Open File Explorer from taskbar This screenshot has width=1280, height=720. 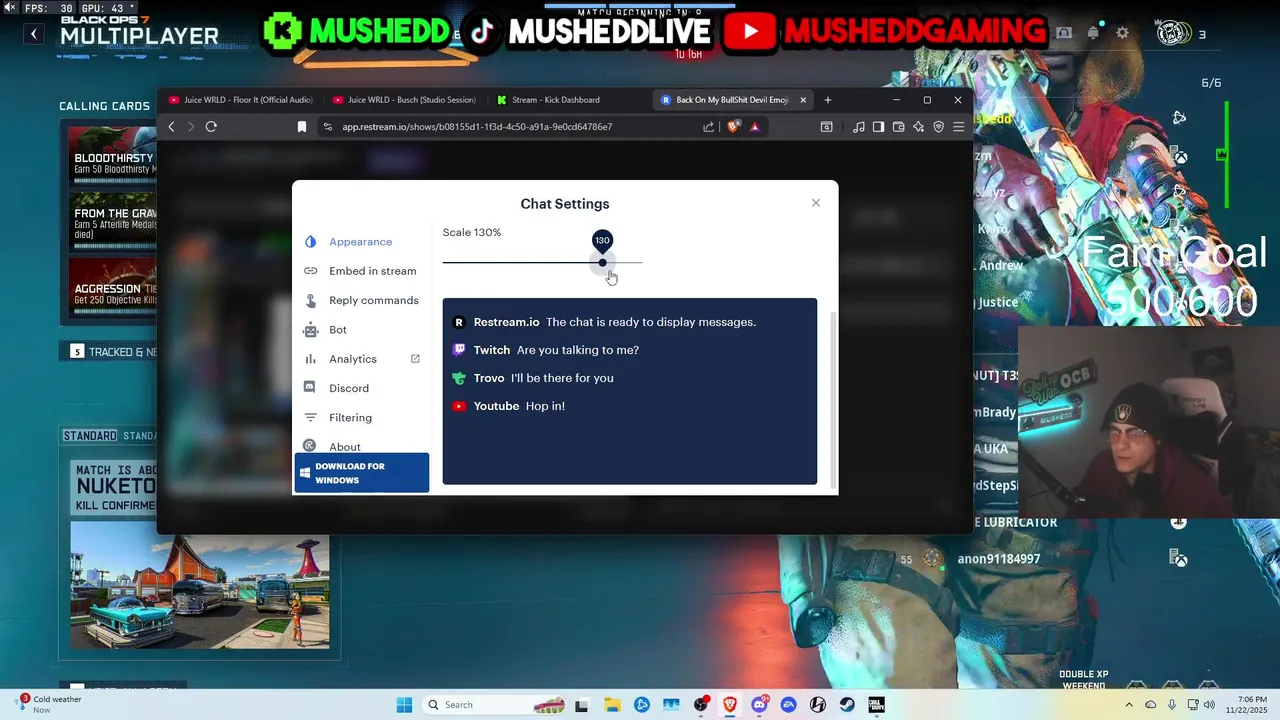point(612,705)
